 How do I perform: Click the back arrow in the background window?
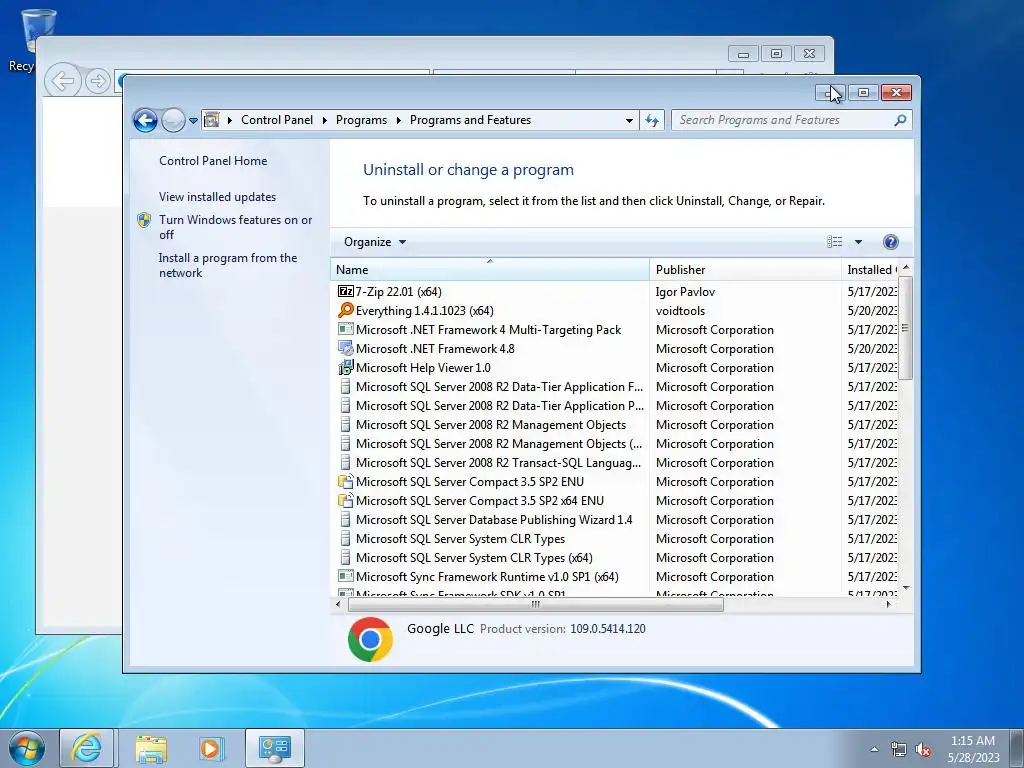(63, 82)
